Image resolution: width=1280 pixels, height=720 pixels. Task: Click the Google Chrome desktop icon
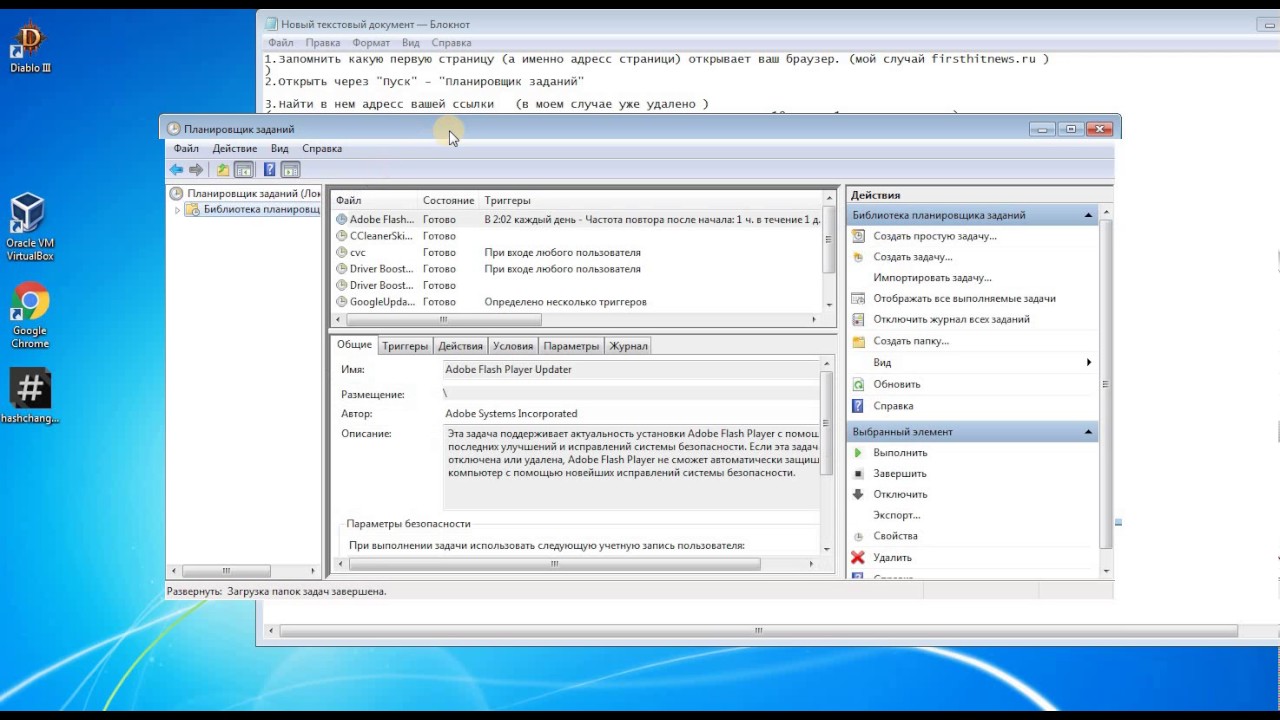[x=30, y=317]
